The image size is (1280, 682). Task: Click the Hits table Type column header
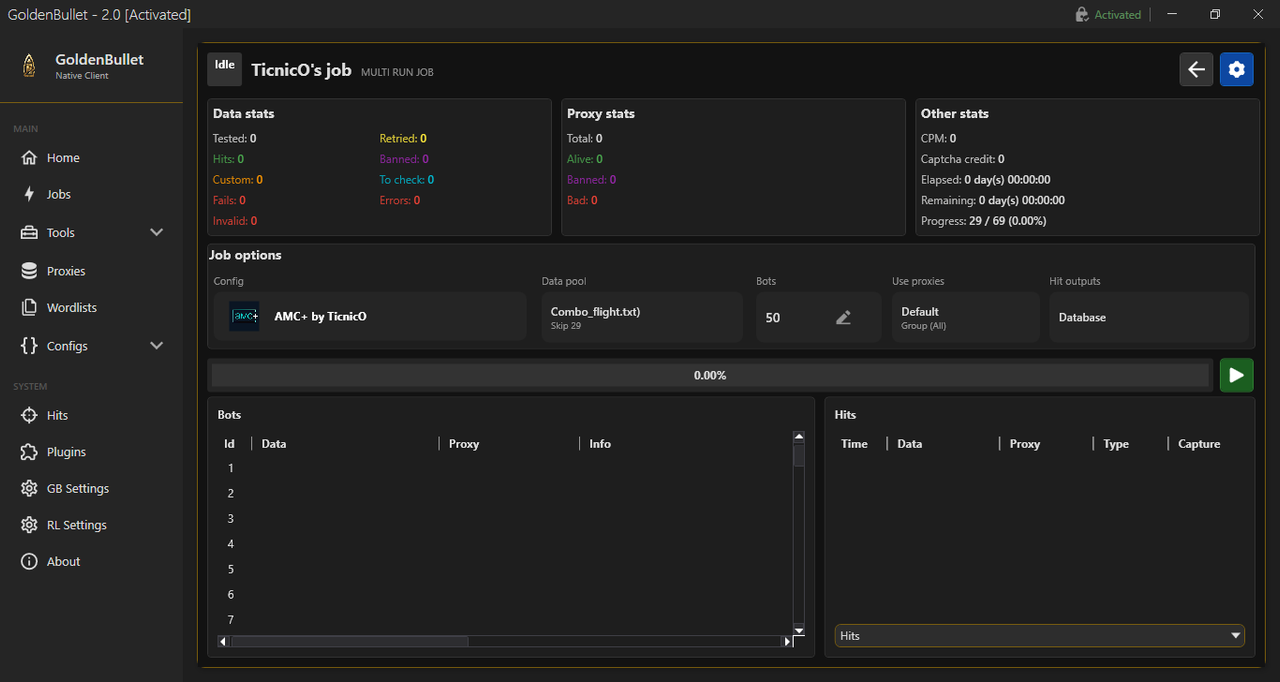tap(1116, 444)
